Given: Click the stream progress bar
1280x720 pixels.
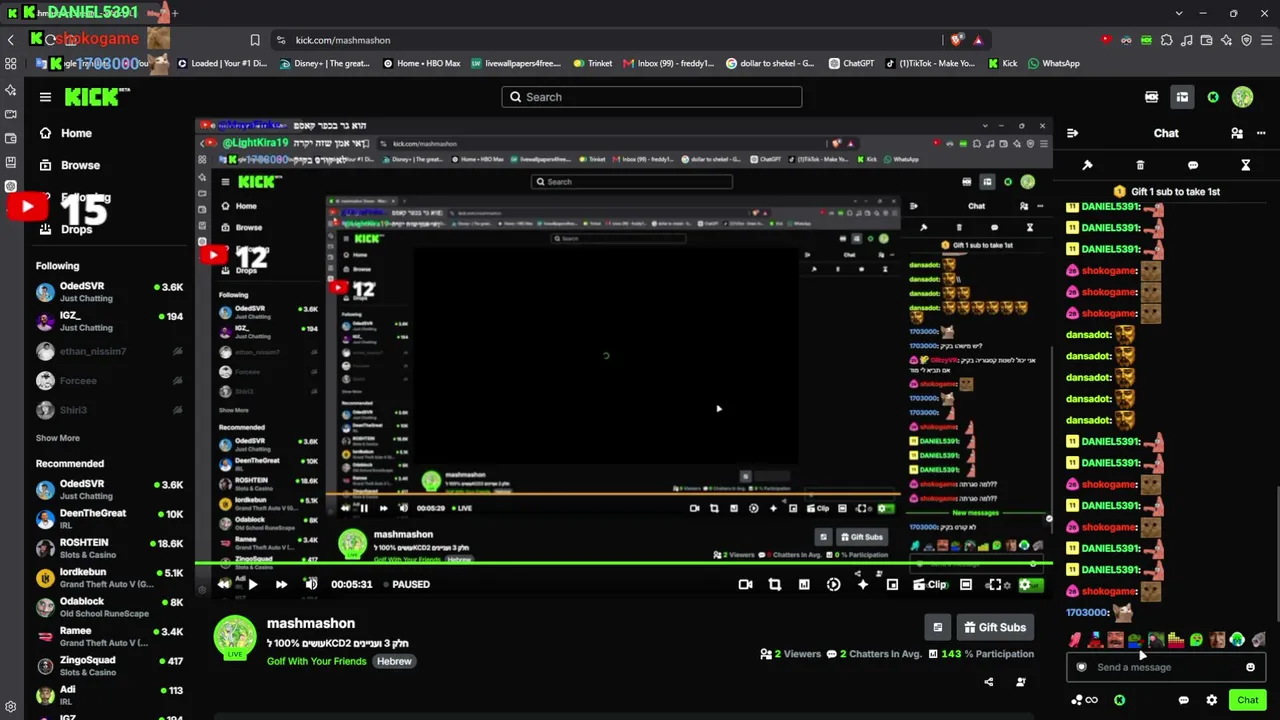Looking at the screenshot, I should click(x=624, y=564).
